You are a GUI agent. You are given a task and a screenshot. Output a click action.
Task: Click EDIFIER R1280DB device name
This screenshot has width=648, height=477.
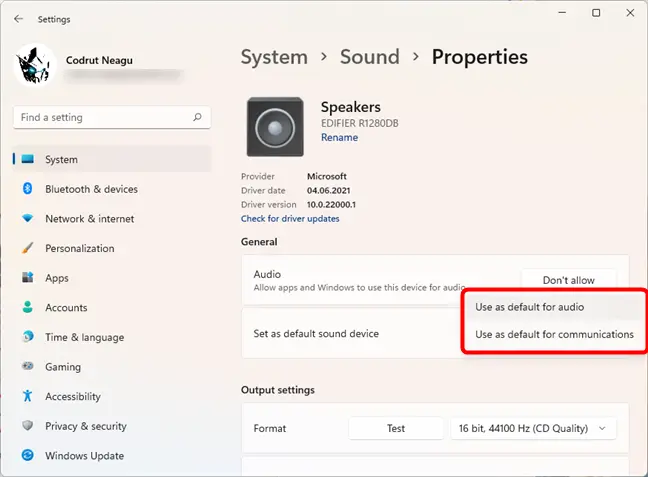tap(360, 123)
